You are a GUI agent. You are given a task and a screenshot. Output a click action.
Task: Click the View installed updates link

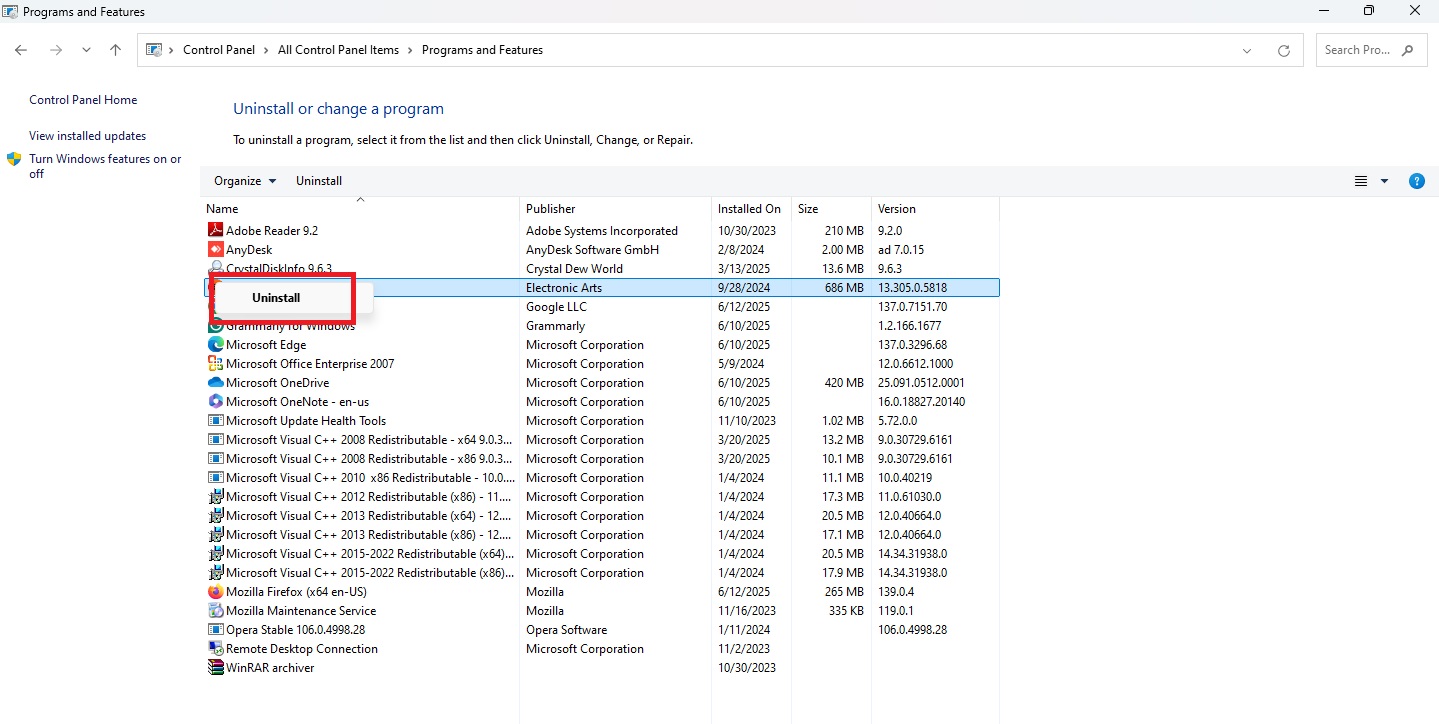[87, 135]
